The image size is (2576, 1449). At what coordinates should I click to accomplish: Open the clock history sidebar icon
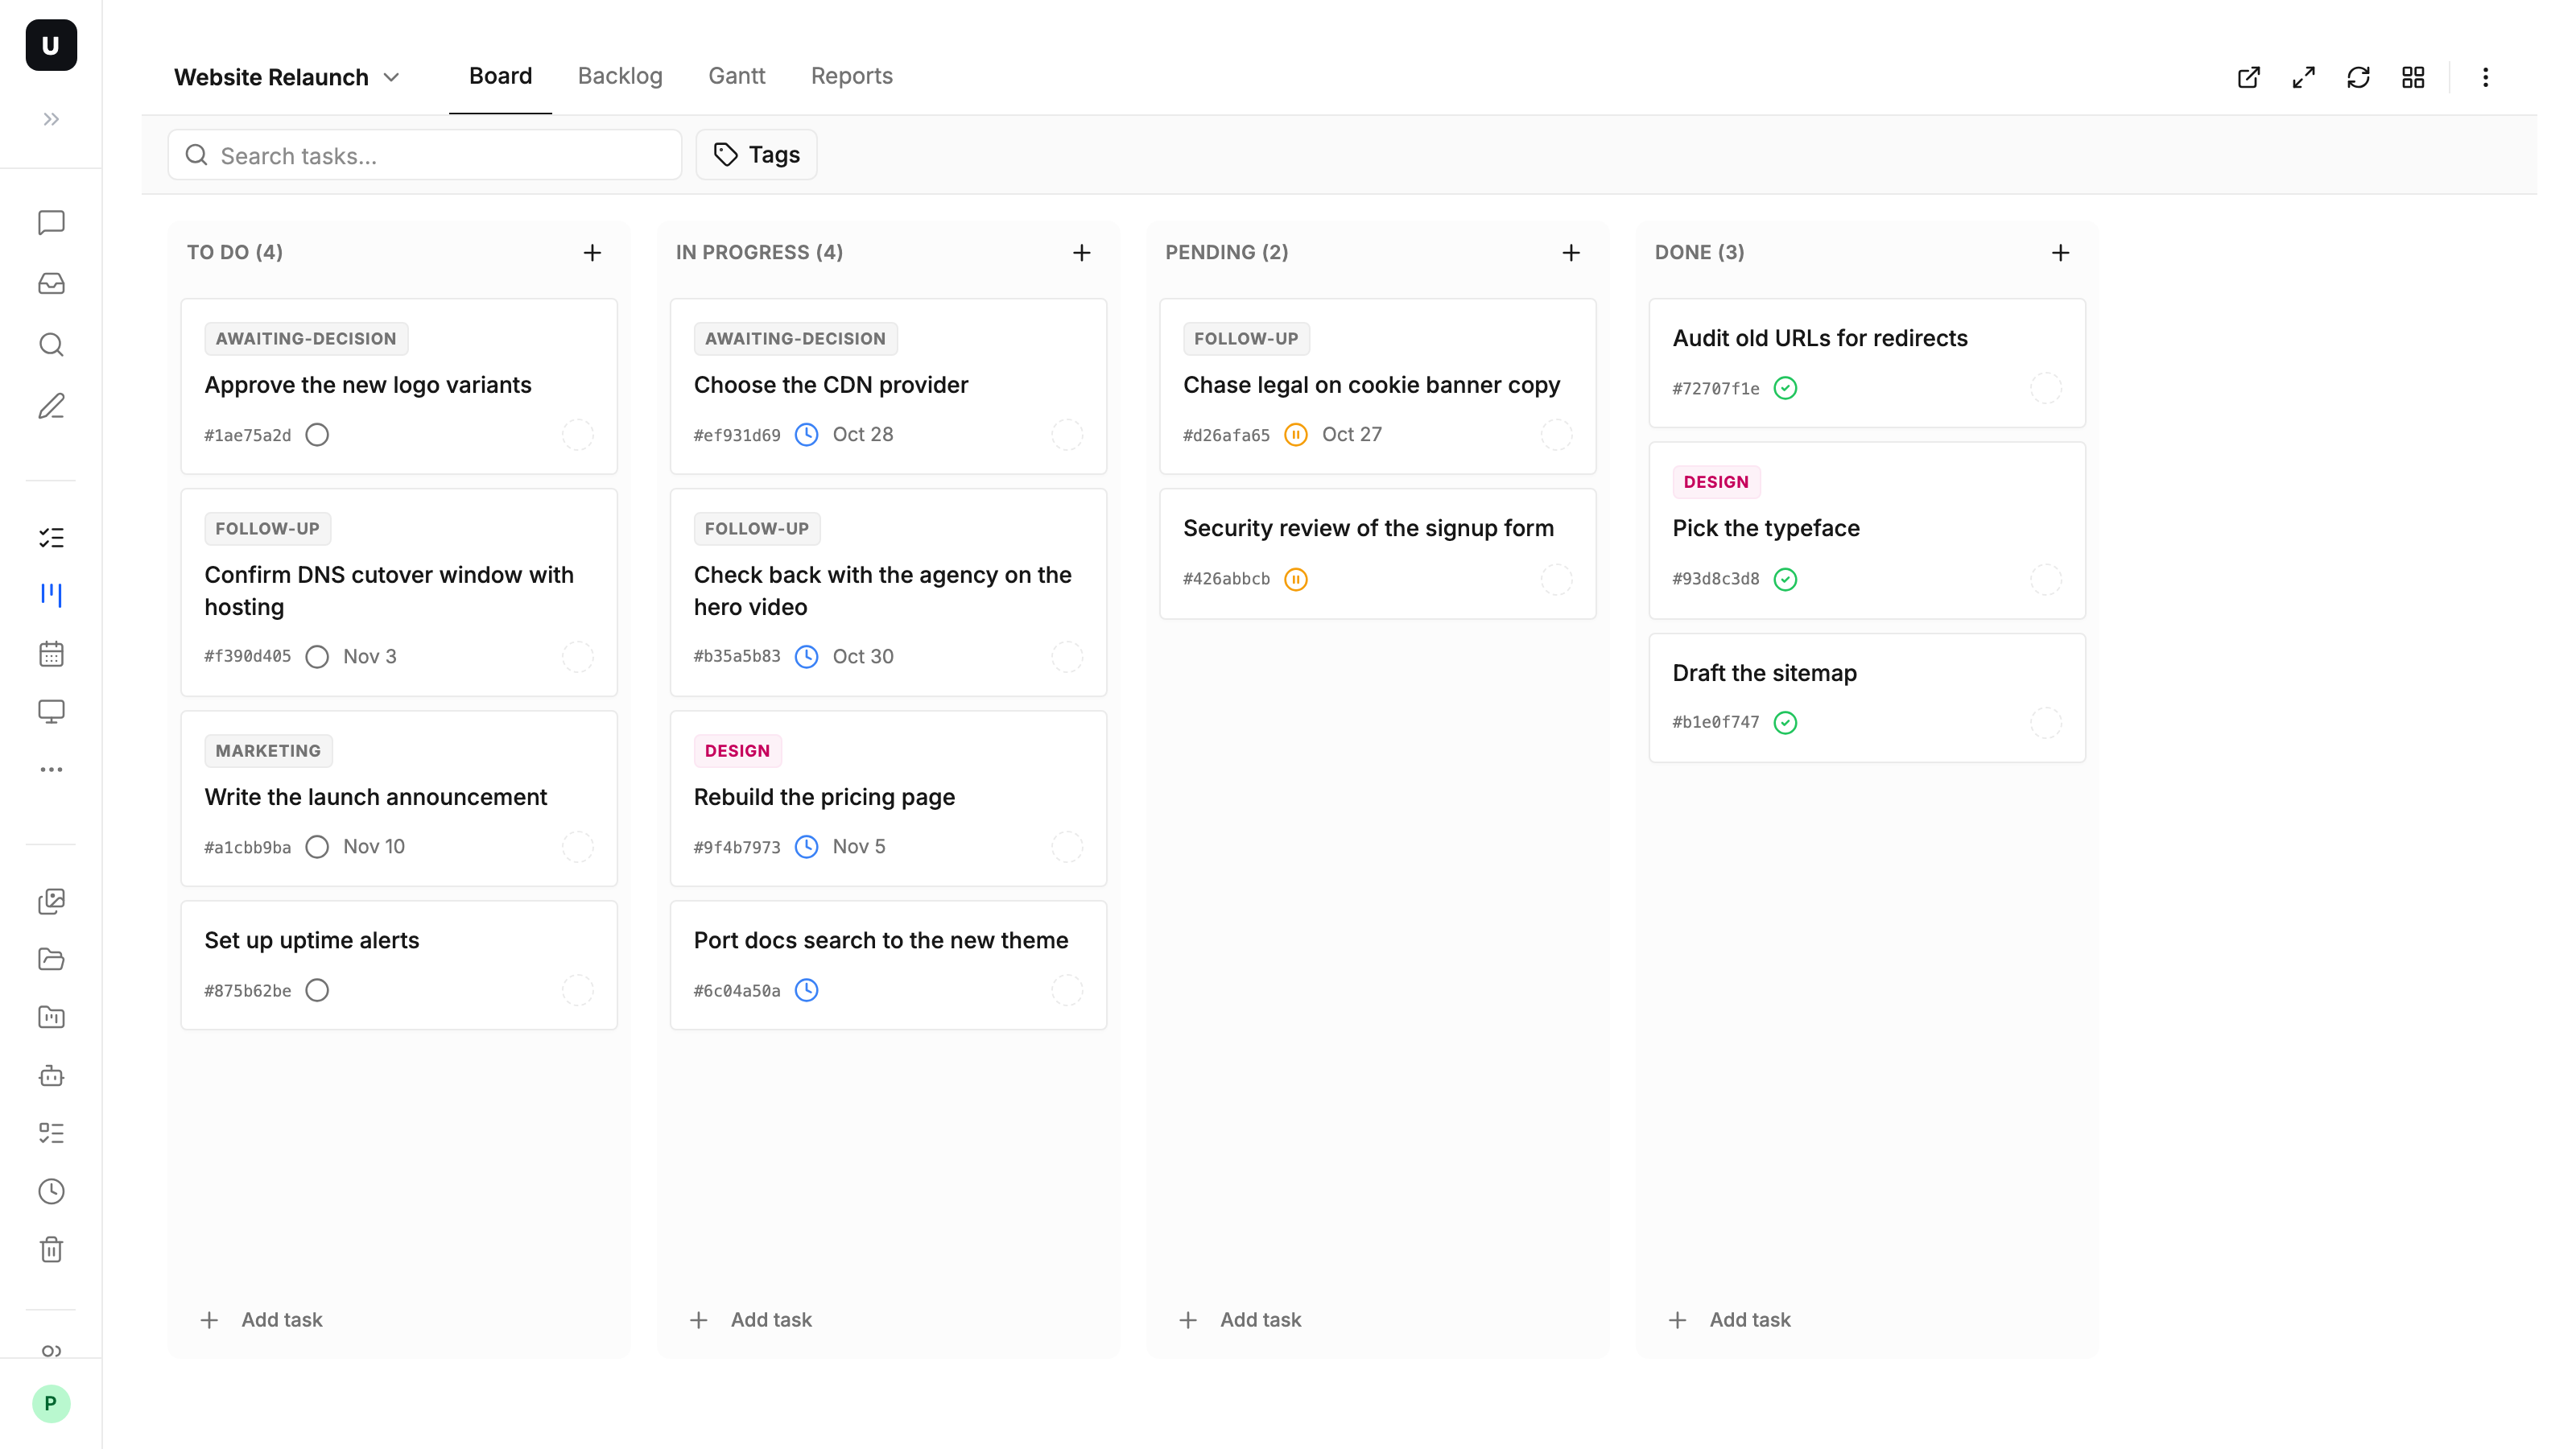[x=51, y=1191]
